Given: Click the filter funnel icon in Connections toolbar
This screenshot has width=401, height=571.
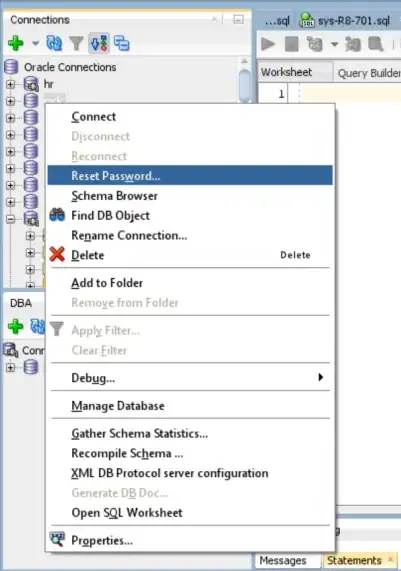Looking at the screenshot, I should [x=76, y=43].
